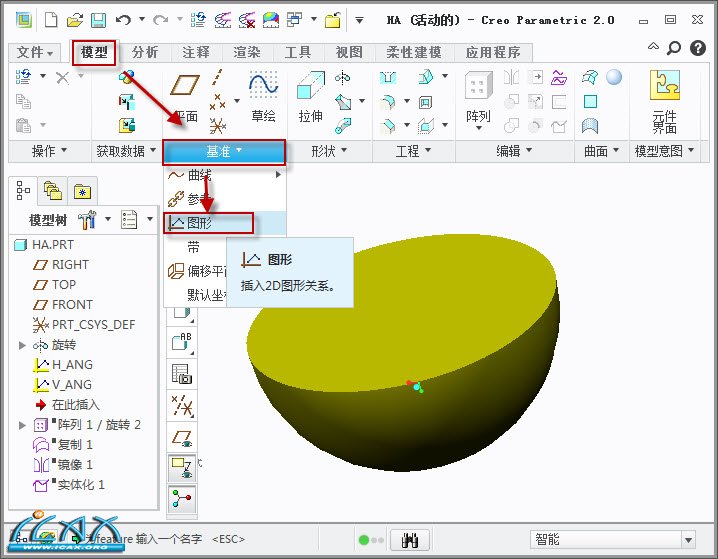Screen dimensions: 718x559
Task: Choose 曲线 in the datum menu
Action: click(x=224, y=175)
